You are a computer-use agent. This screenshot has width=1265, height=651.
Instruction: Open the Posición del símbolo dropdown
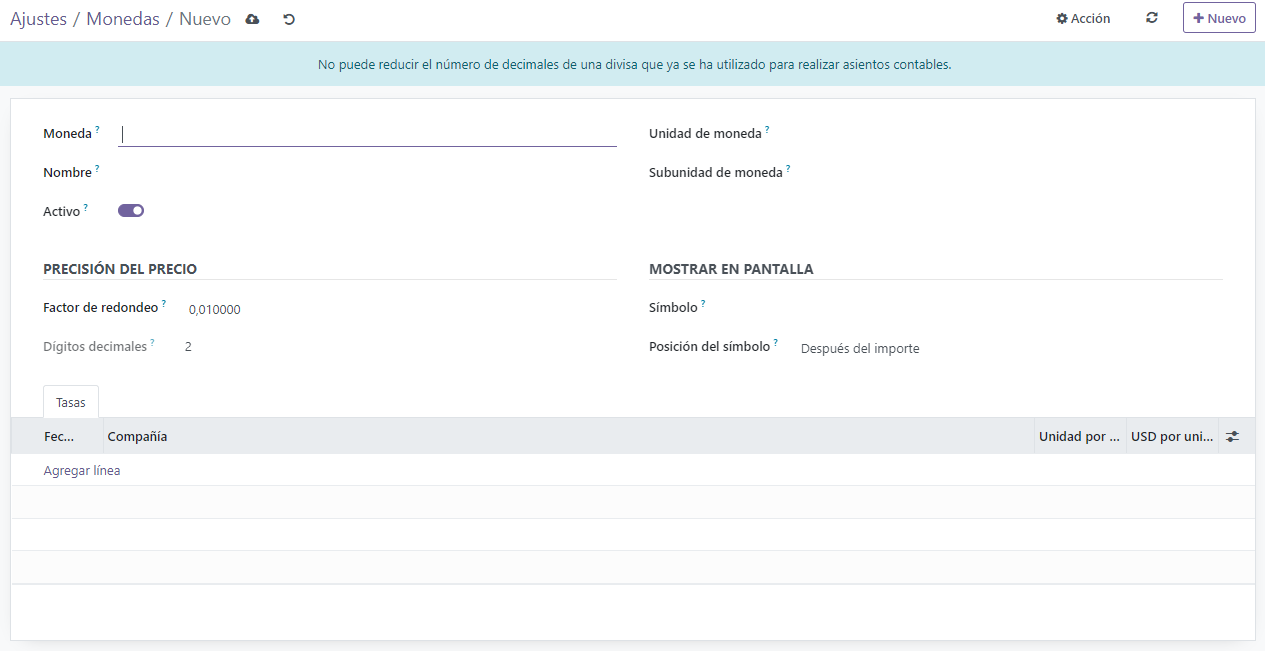point(860,346)
